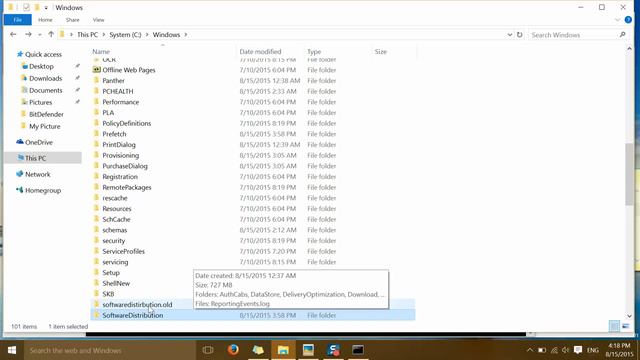This screenshot has width=640, height=360.
Task: Open Downloads in navigation pane
Action: (45, 78)
